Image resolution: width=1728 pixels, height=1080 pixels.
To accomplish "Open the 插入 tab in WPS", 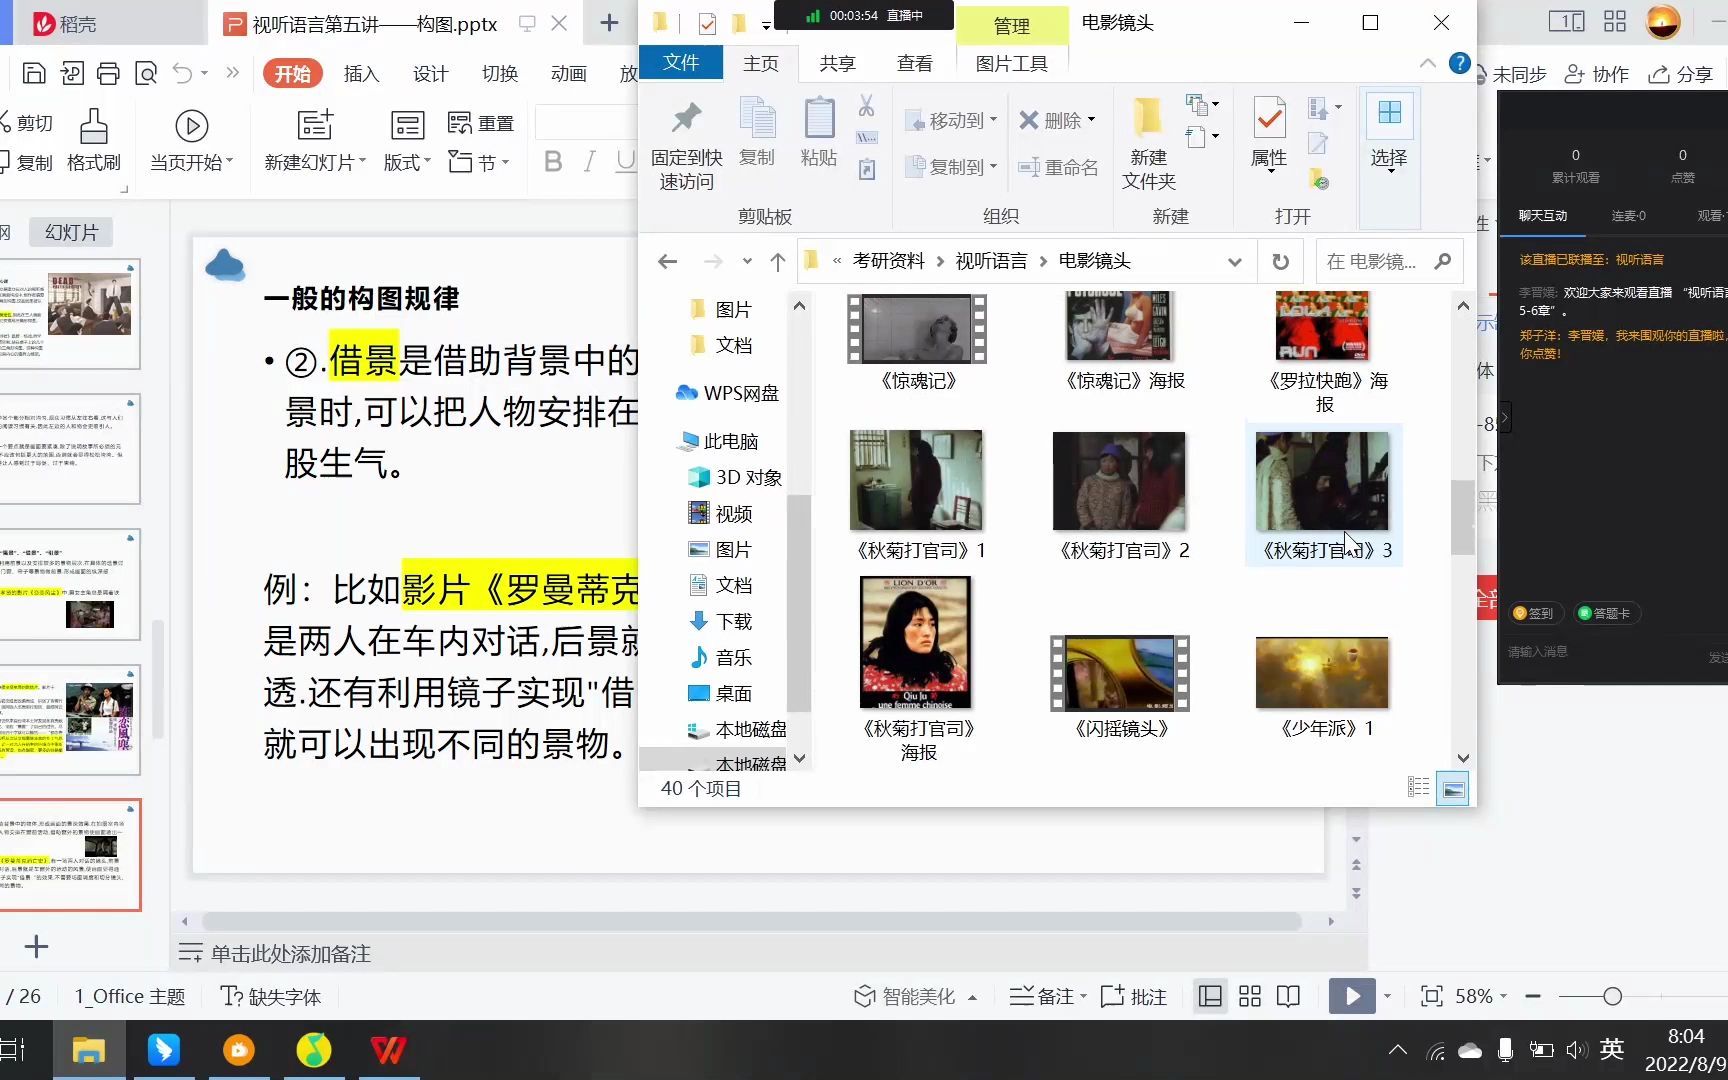I will pos(361,74).
